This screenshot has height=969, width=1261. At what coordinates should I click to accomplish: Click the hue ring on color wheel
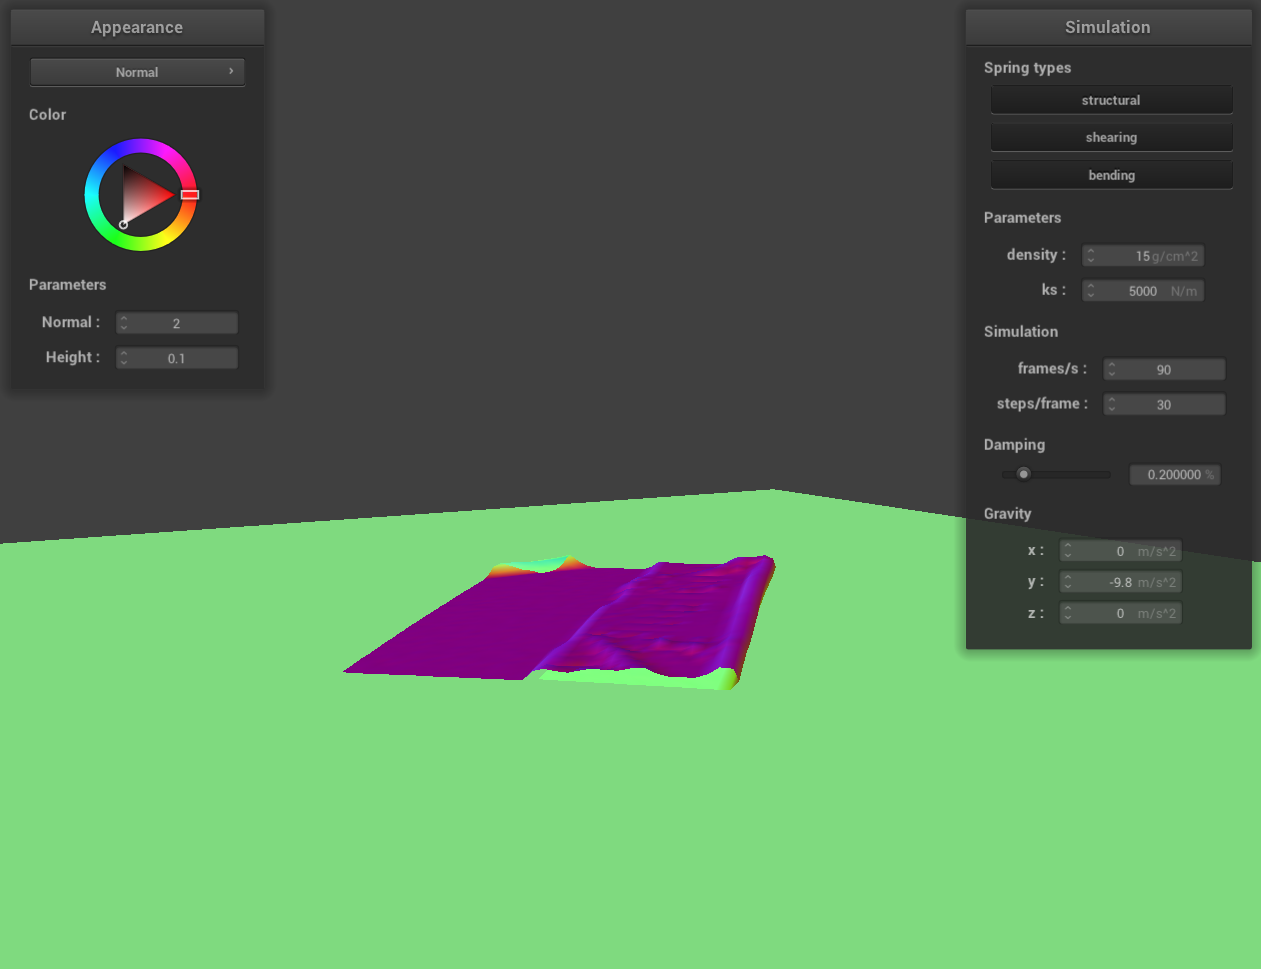141,146
